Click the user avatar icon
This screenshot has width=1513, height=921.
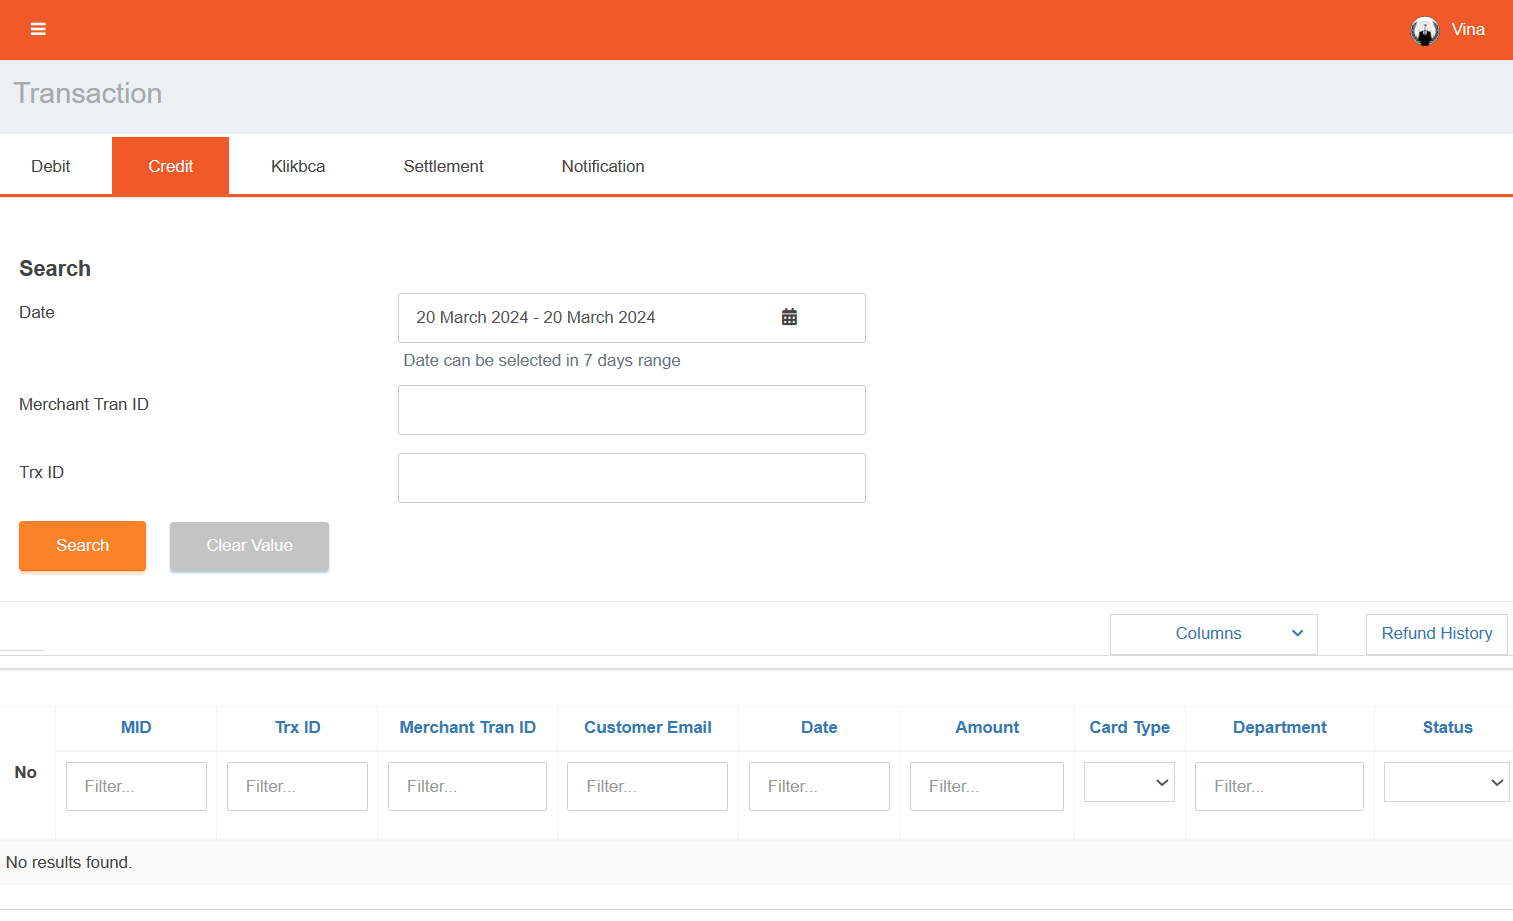[x=1424, y=30]
